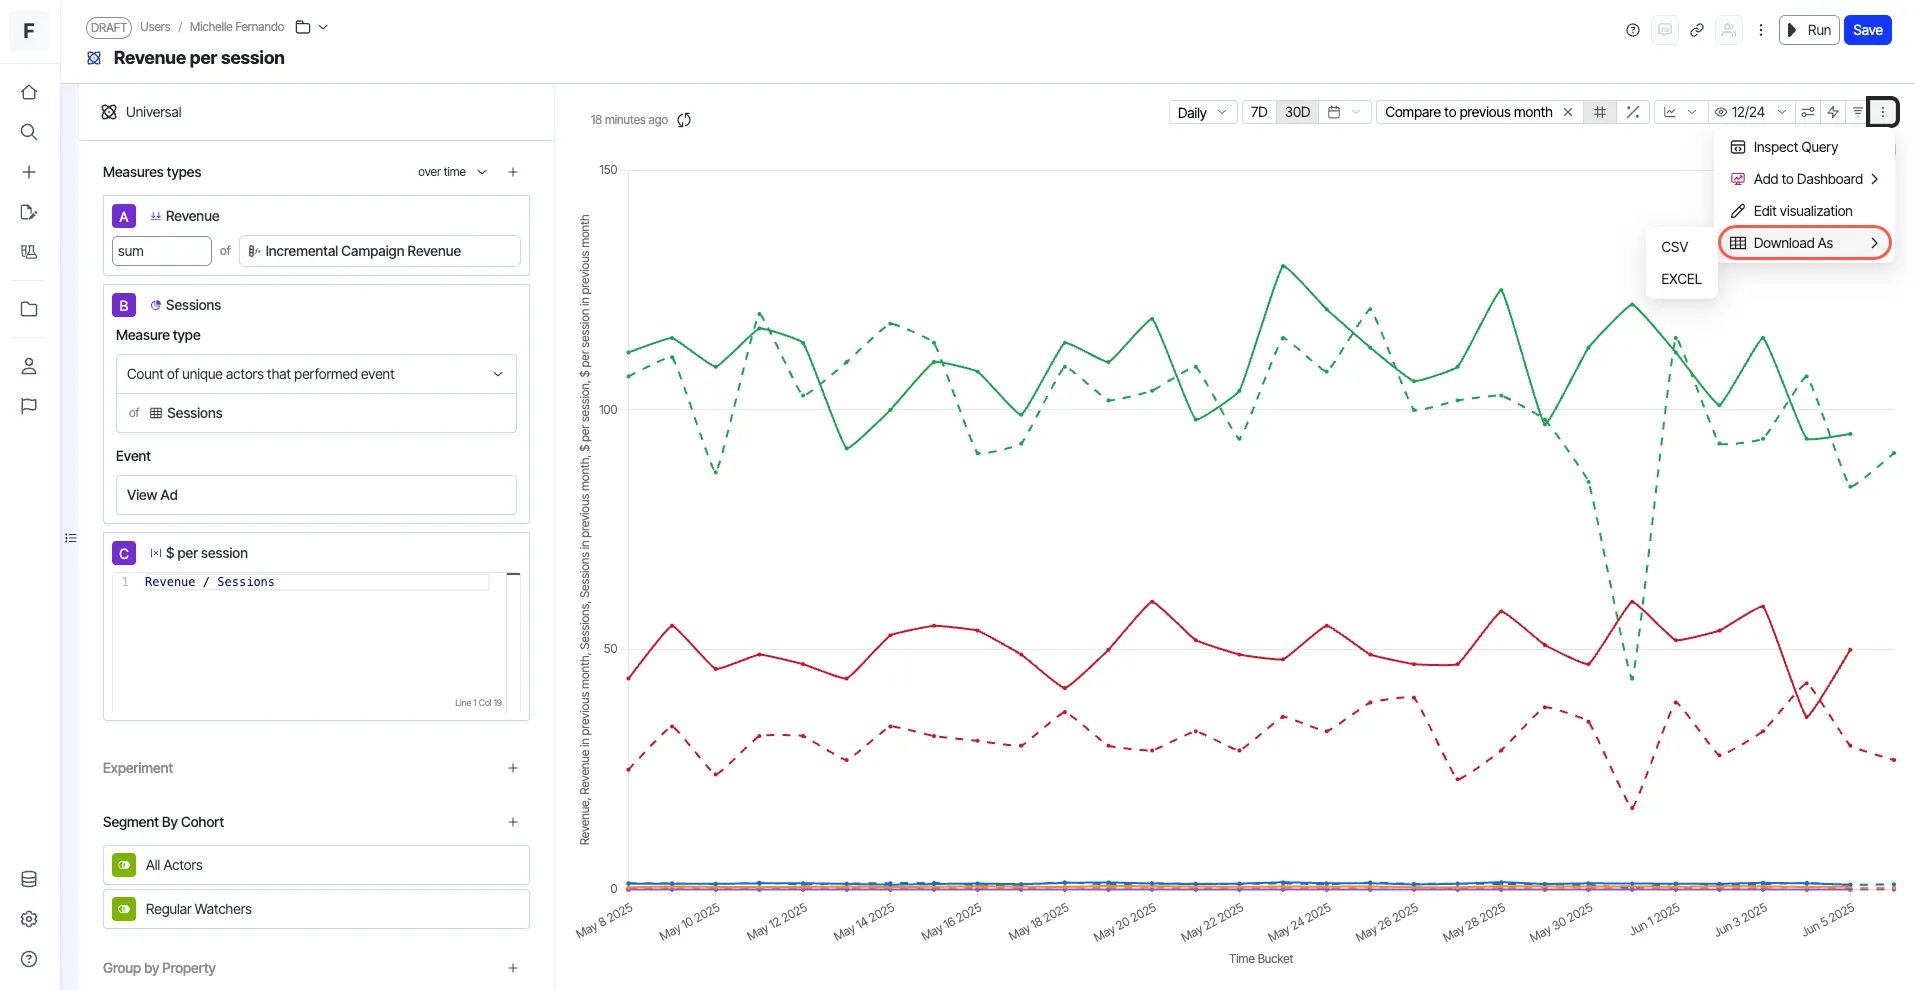Toggle the outline list icon at left edge
Screen dimensions: 1915x990
pos(71,538)
